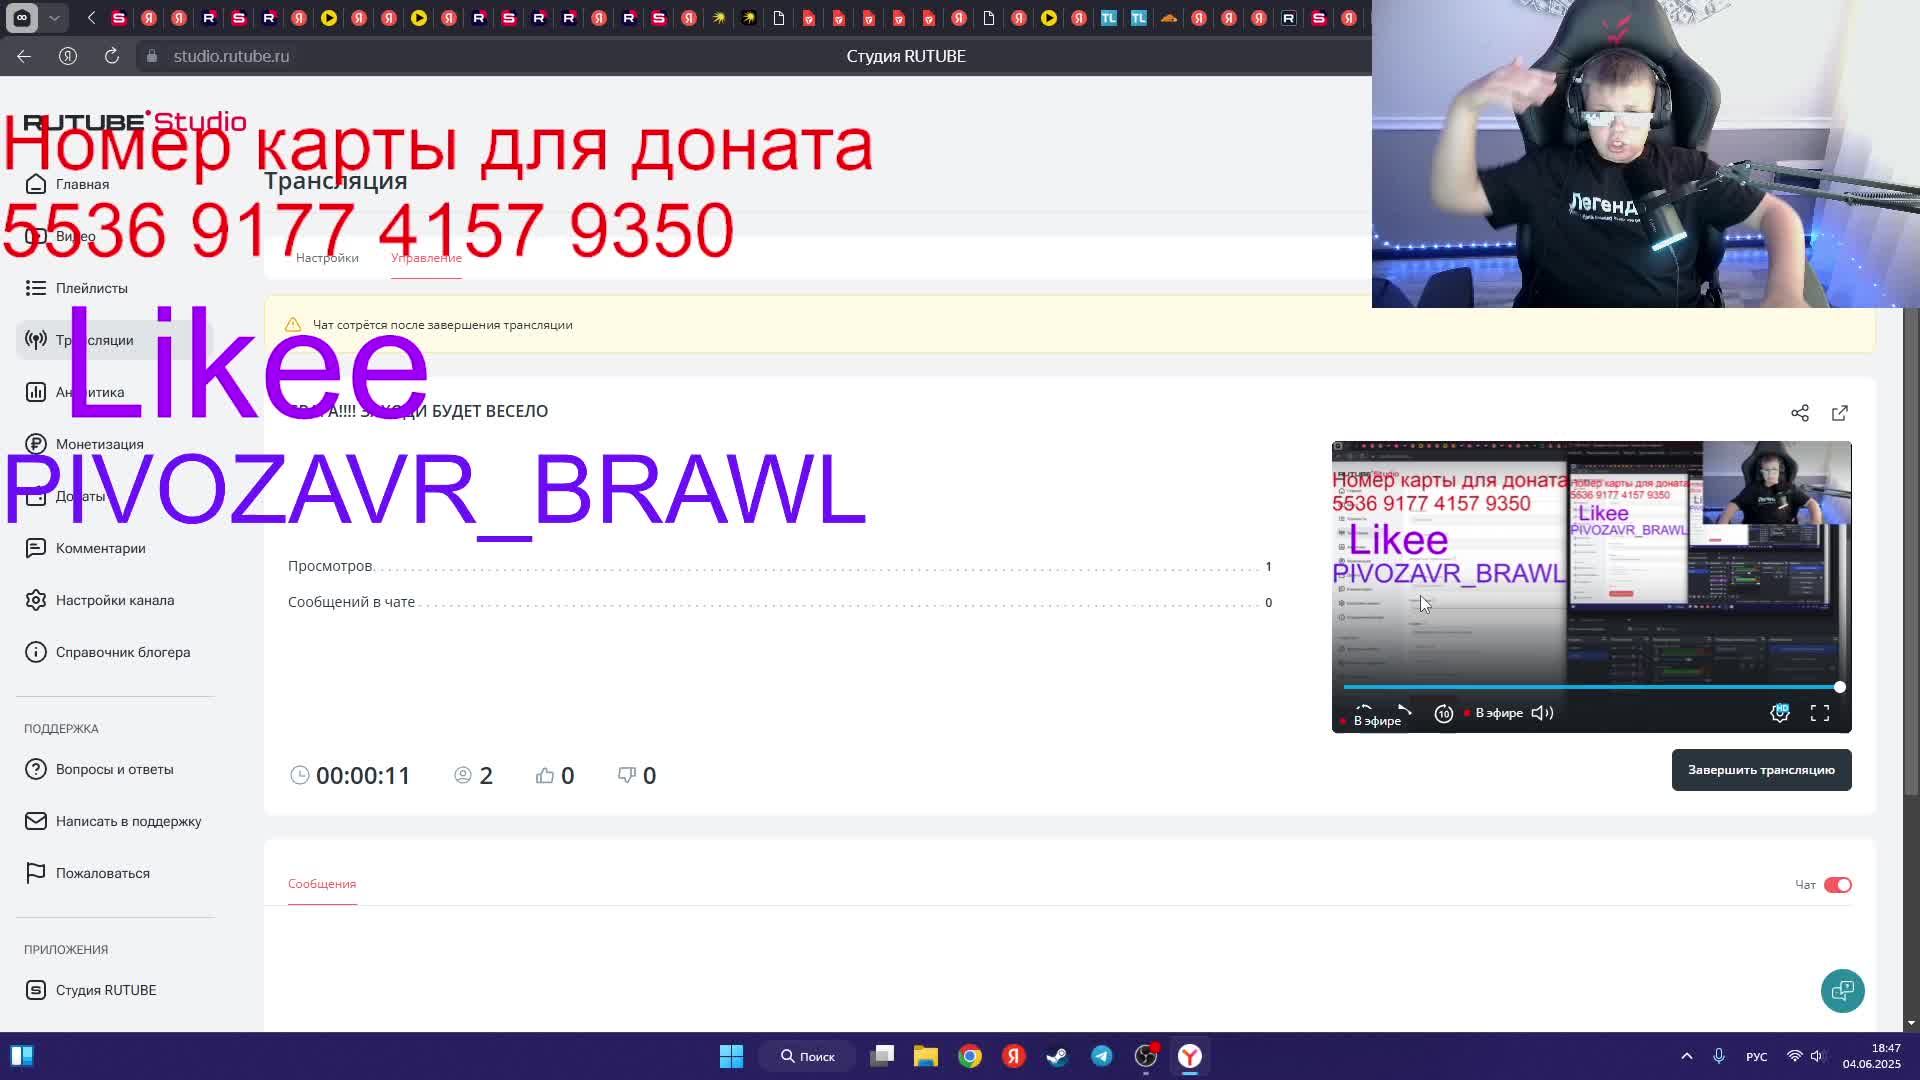This screenshot has height=1080, width=1920.
Task: Open stream in new window icon
Action: pyautogui.click(x=1840, y=413)
